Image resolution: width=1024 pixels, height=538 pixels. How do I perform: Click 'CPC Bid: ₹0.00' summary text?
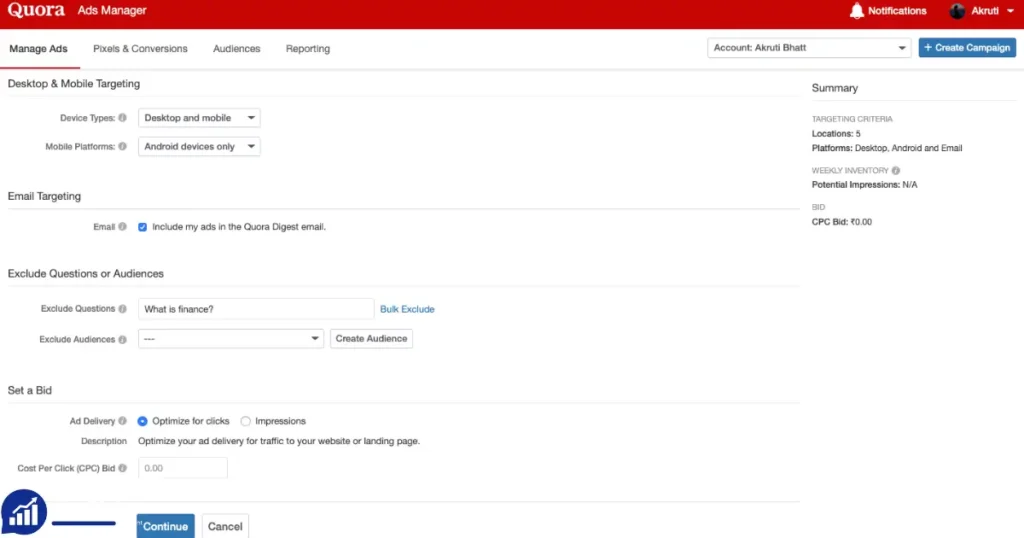tap(842, 222)
